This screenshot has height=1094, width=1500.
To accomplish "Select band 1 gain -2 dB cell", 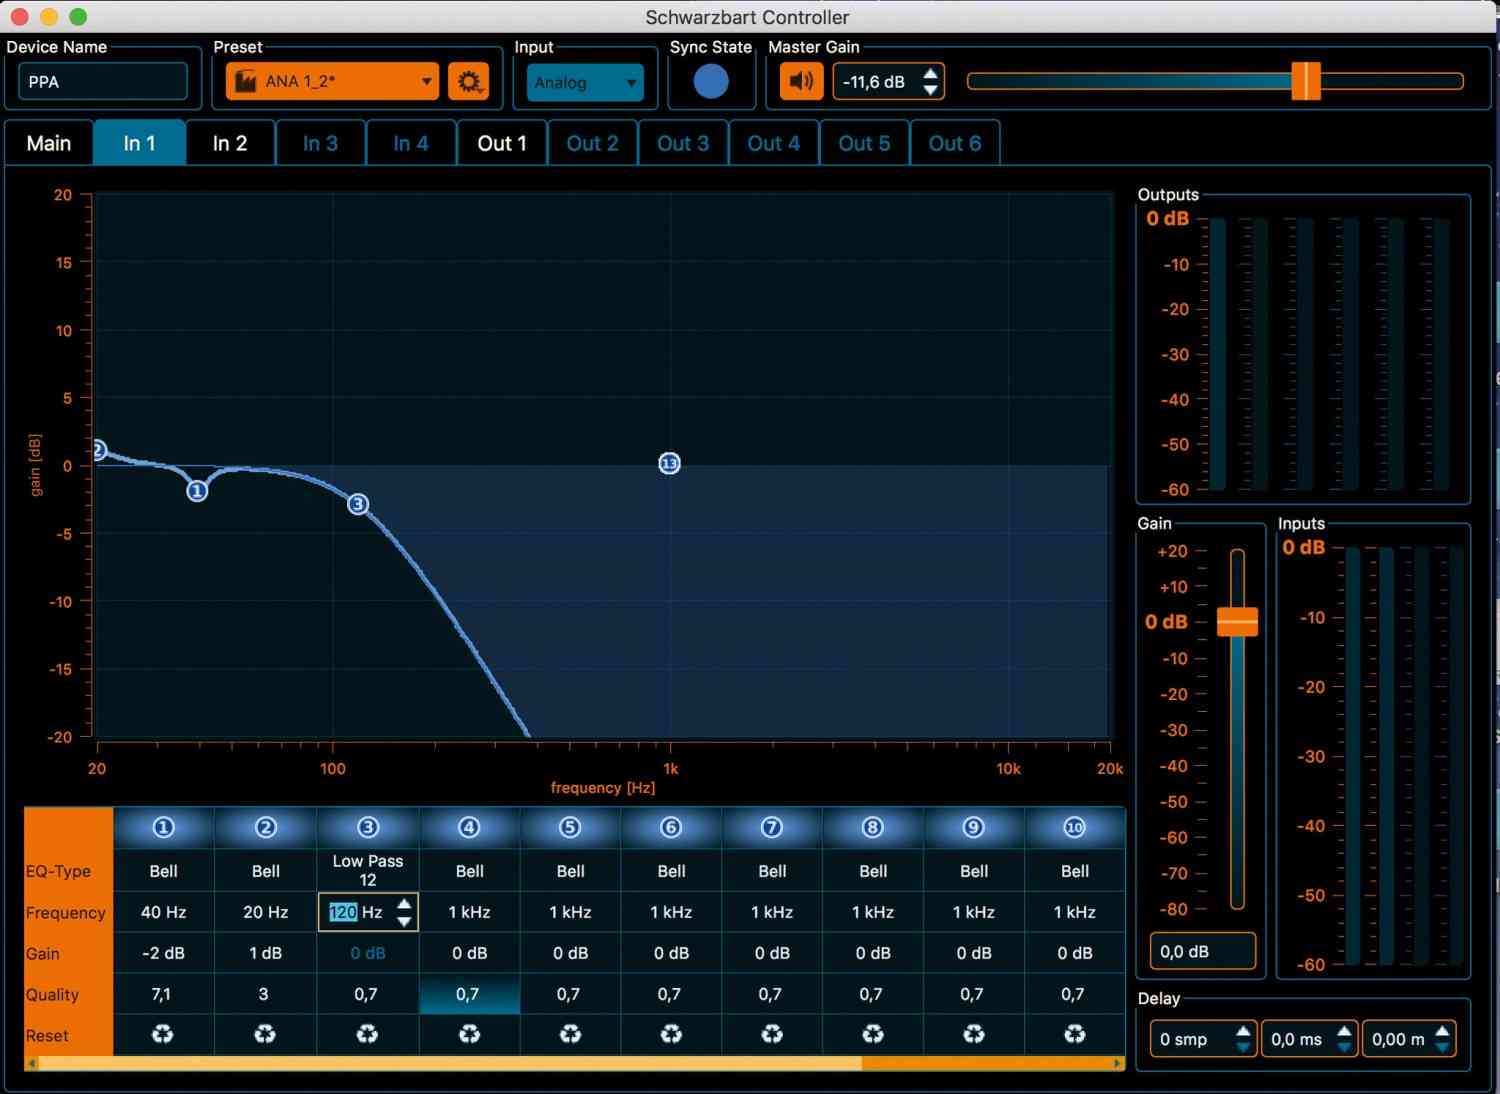I will pos(163,953).
